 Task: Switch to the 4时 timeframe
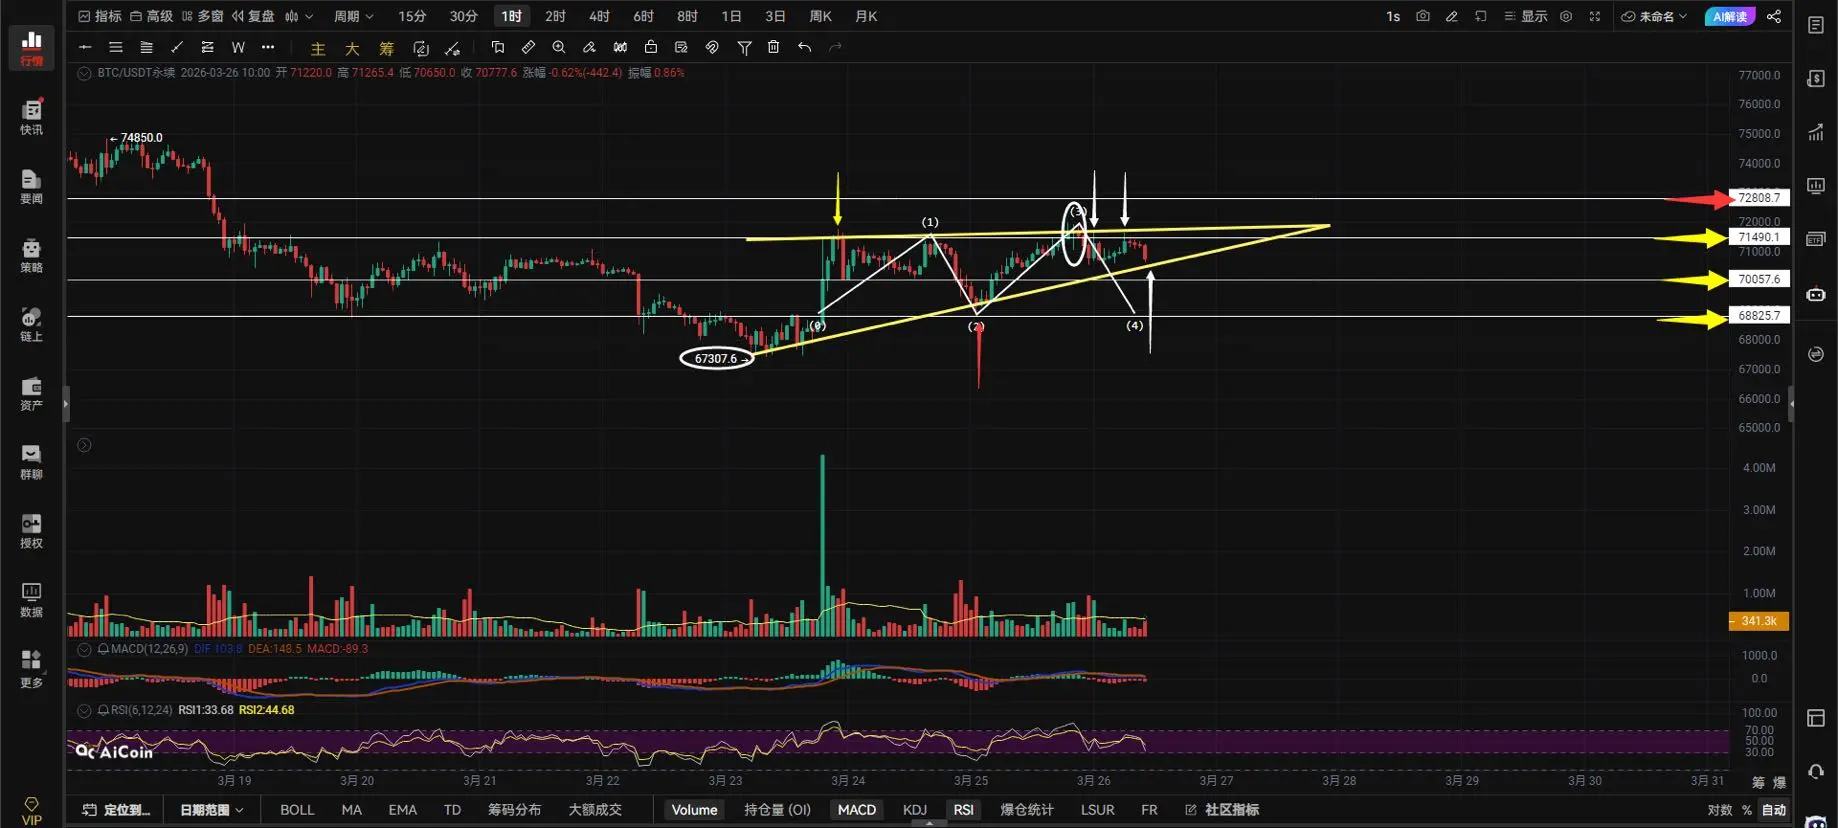click(599, 16)
